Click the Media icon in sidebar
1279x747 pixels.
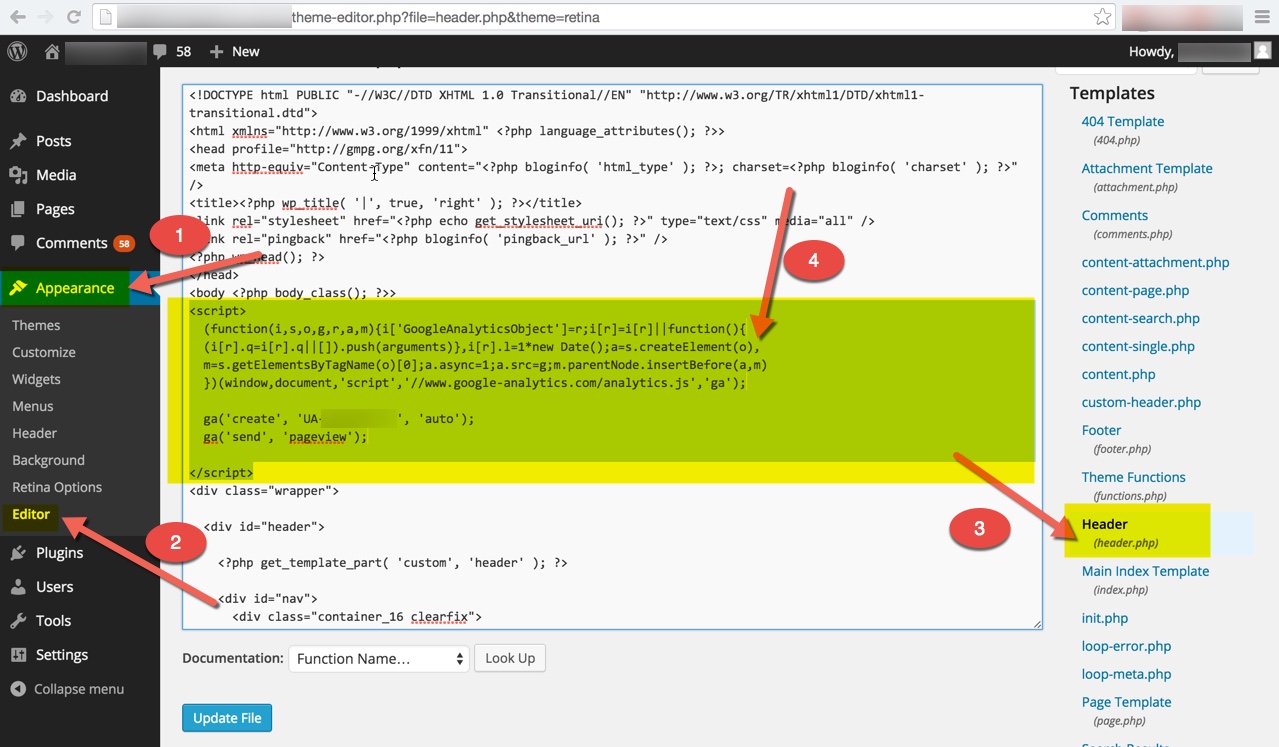click(18, 175)
